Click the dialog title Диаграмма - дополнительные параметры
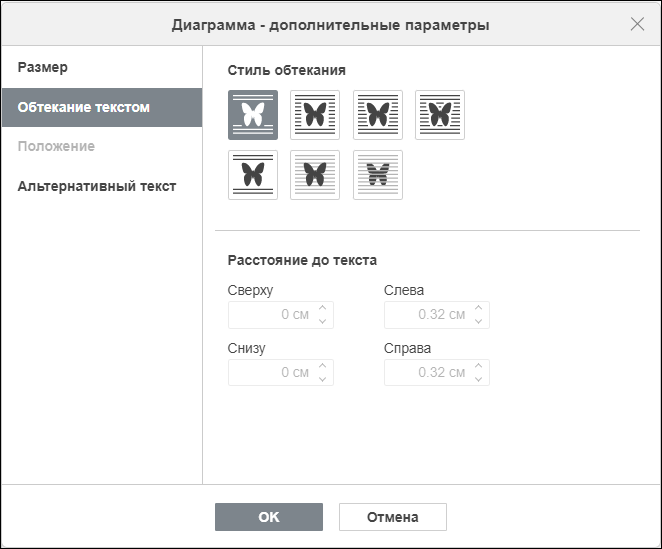Screen dimensions: 662x549 tap(331, 25)
